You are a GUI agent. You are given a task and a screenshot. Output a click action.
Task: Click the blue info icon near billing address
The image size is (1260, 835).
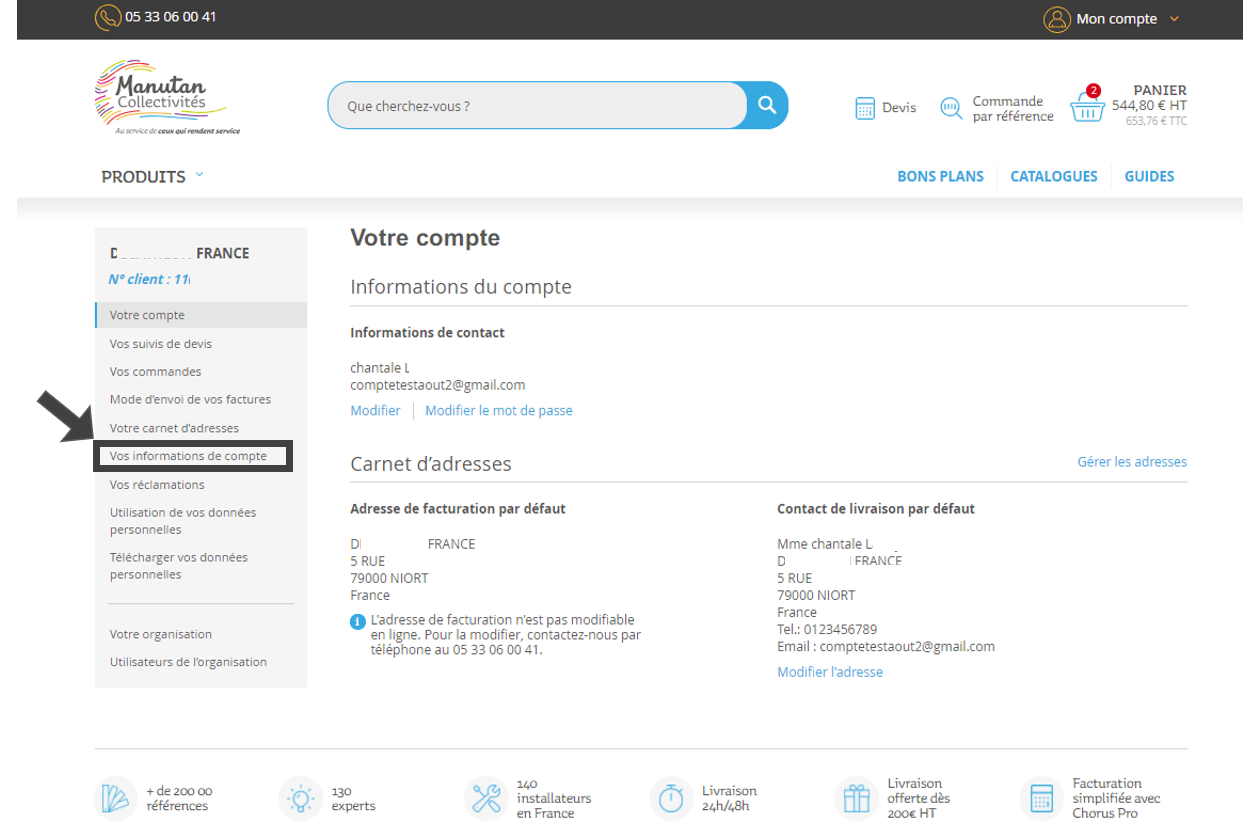(358, 622)
